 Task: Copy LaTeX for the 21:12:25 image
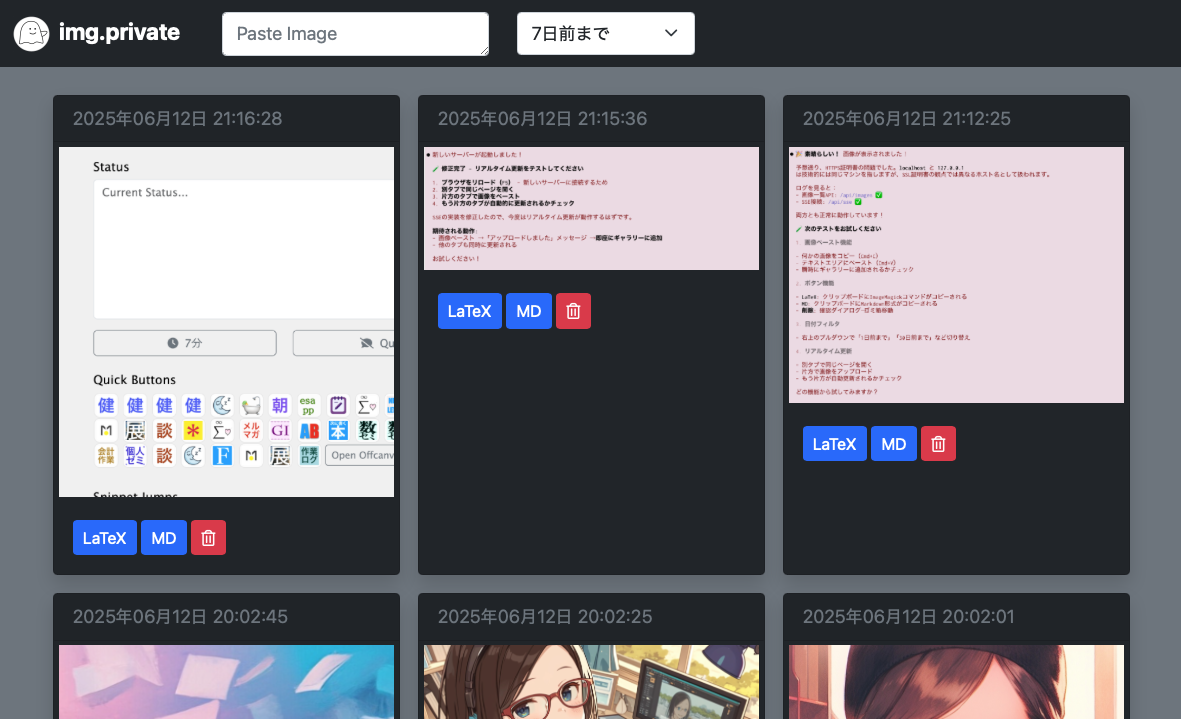(835, 444)
